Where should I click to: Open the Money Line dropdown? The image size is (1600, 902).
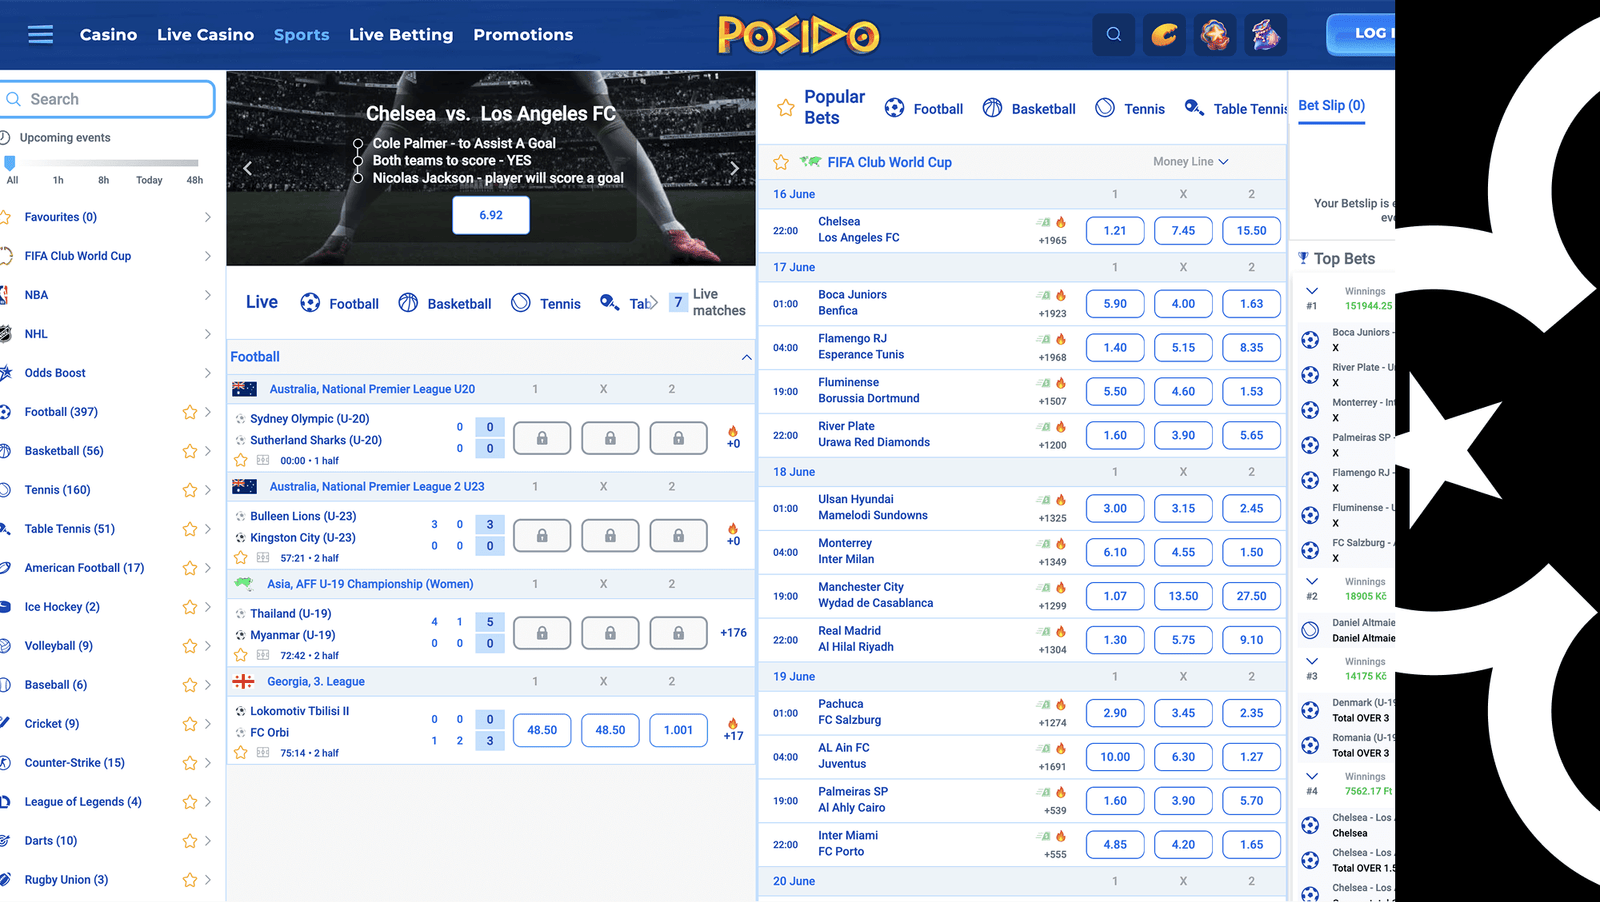[1190, 162]
